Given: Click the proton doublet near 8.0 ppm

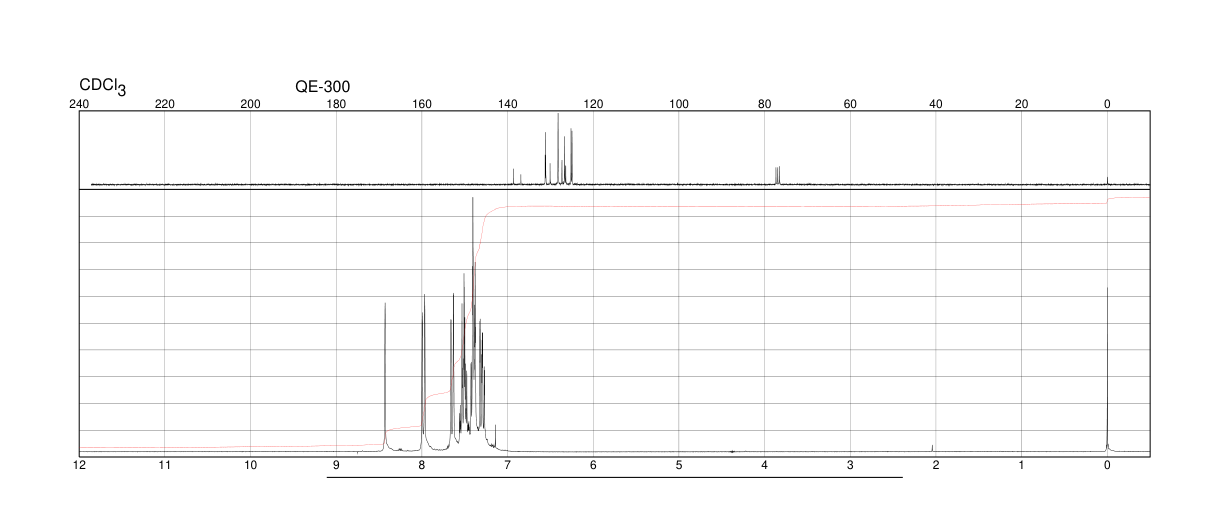Looking at the screenshot, I should click(x=423, y=372).
